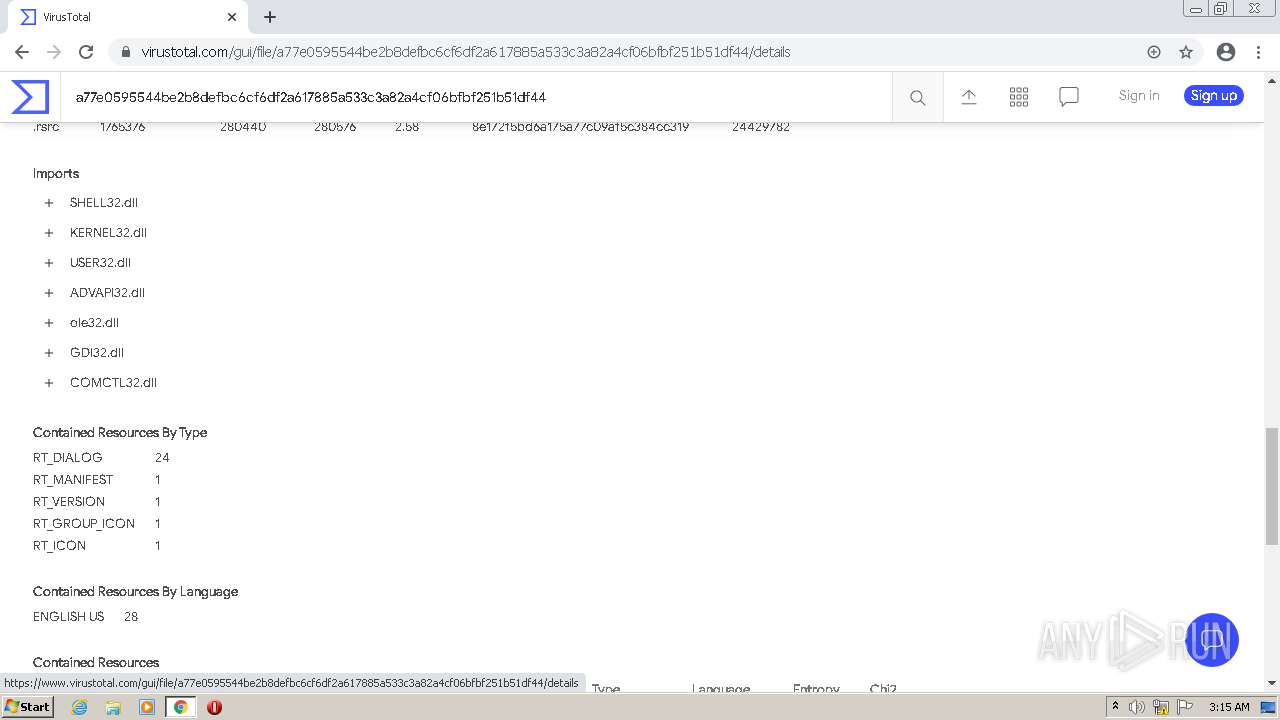Click the upload file icon

969,96
